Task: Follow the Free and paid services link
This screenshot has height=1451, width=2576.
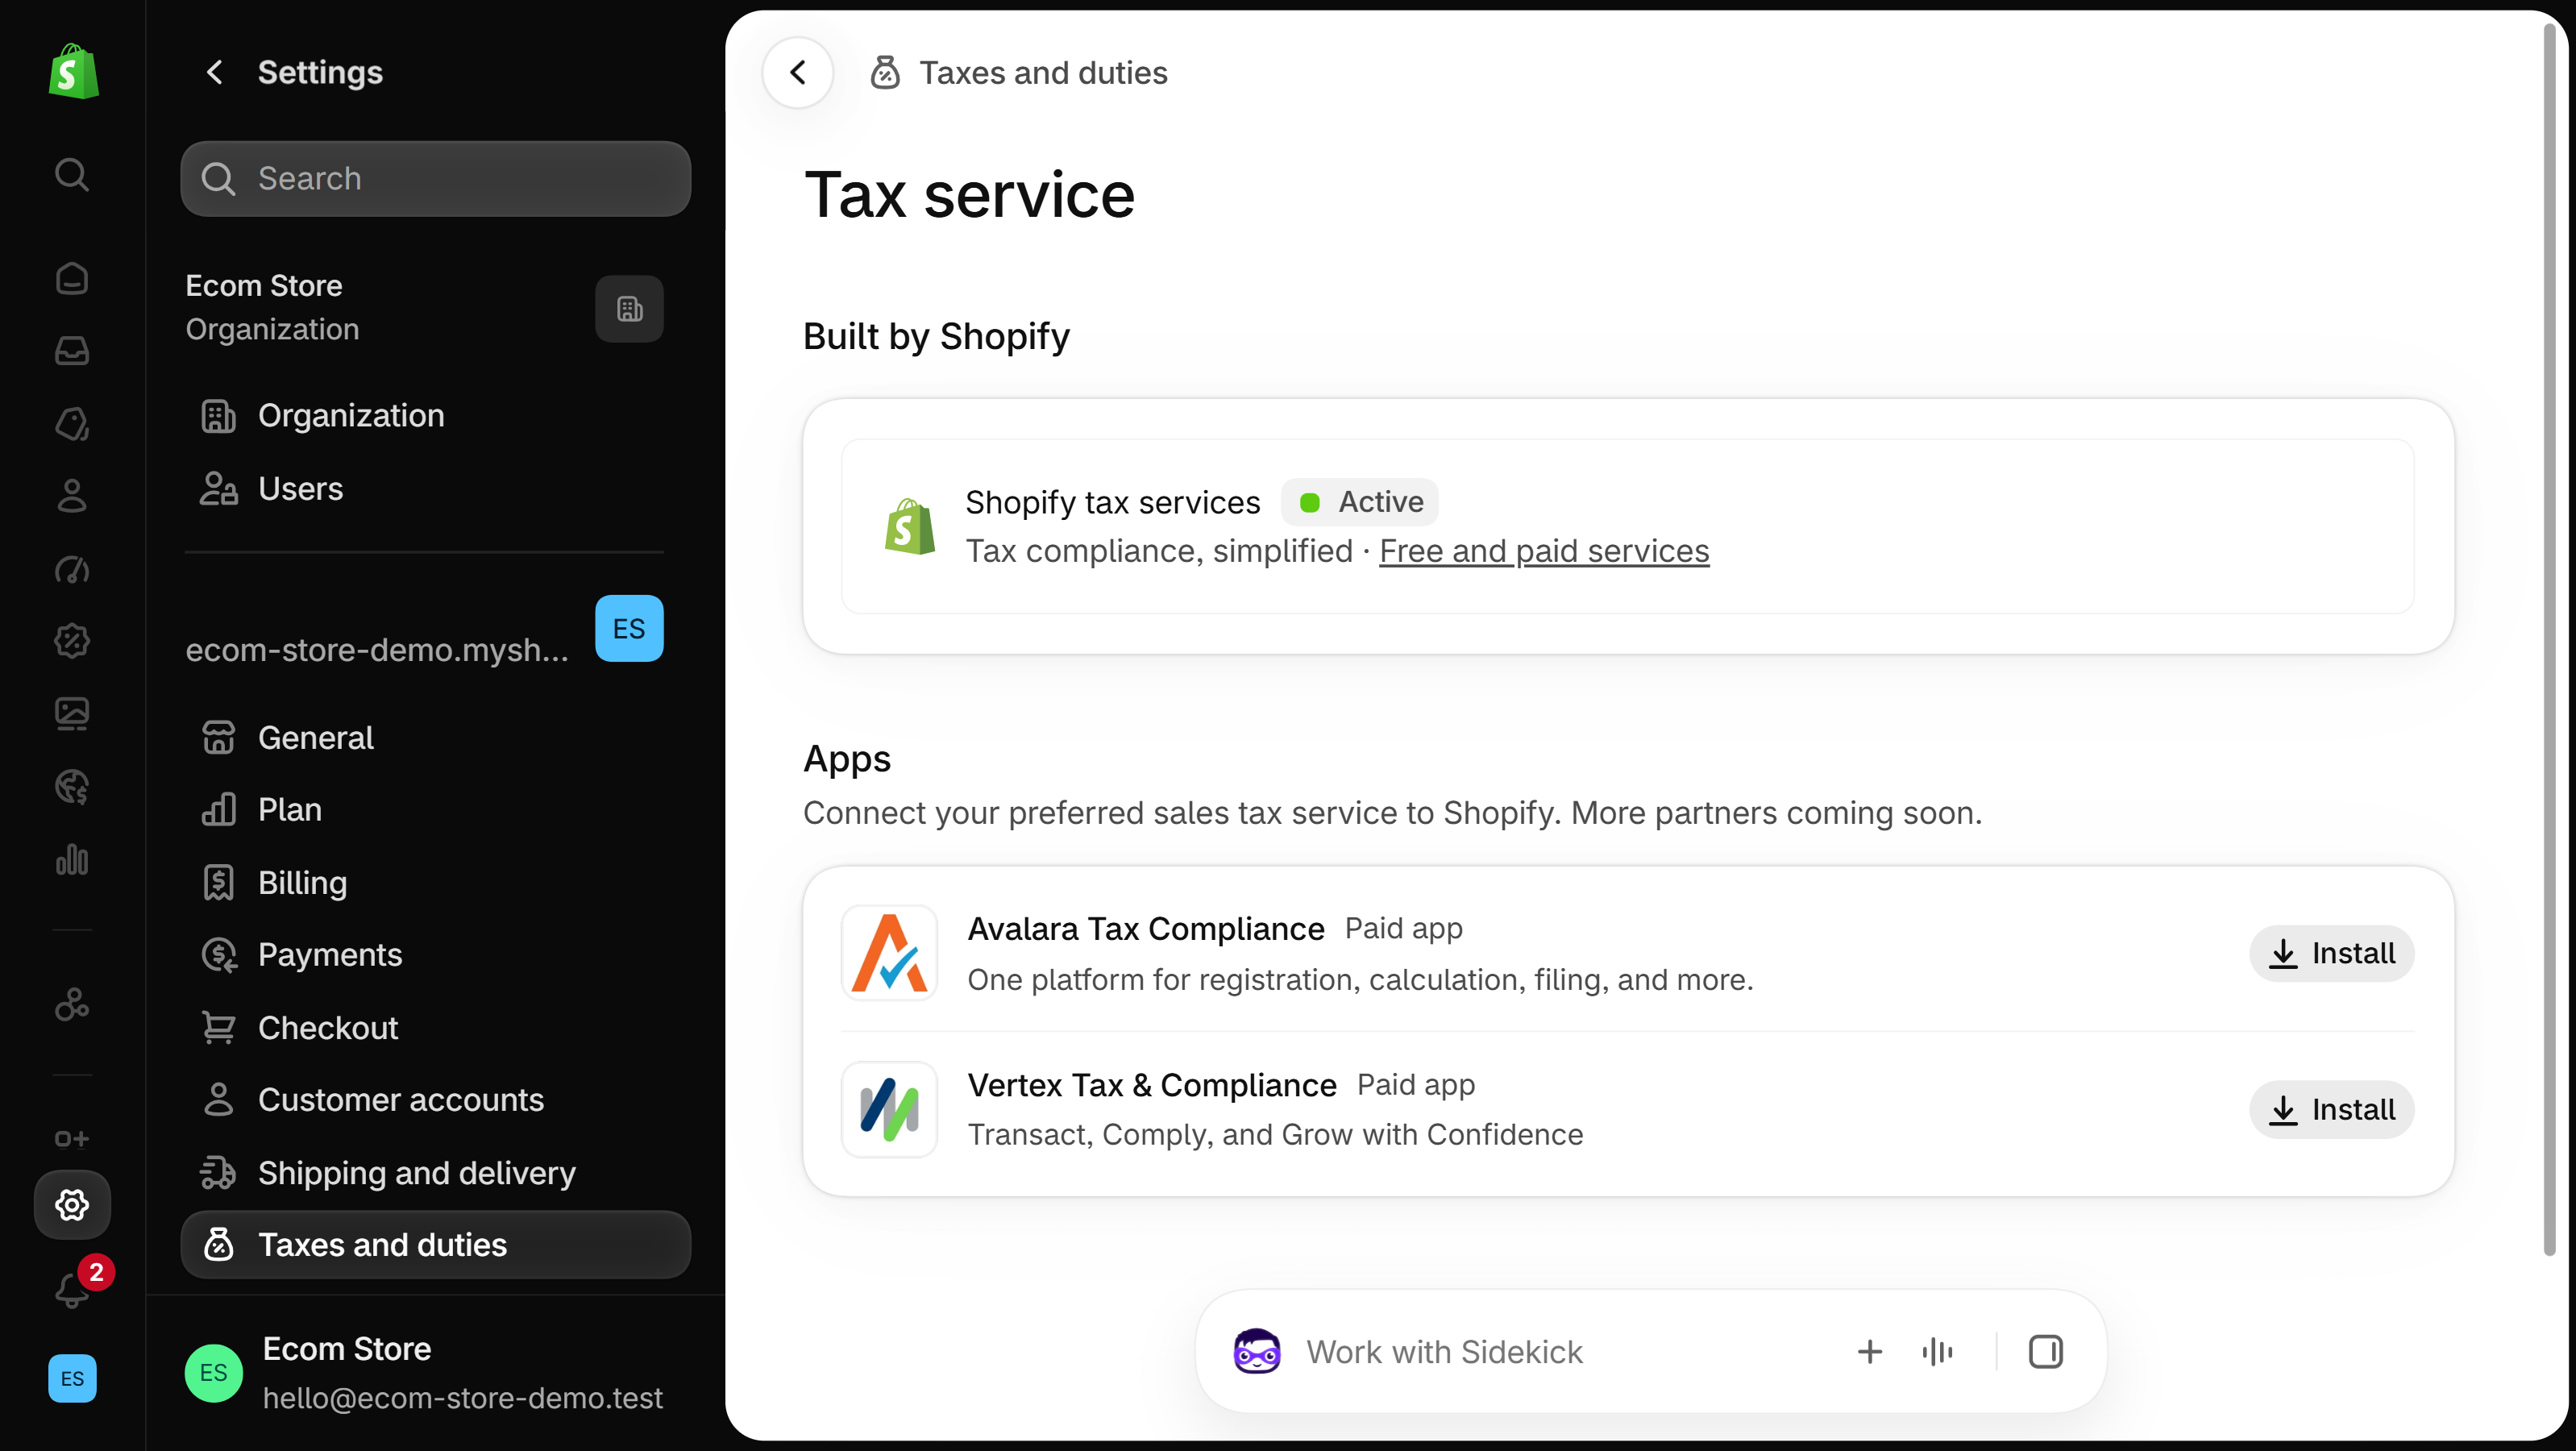Action: coord(1544,551)
